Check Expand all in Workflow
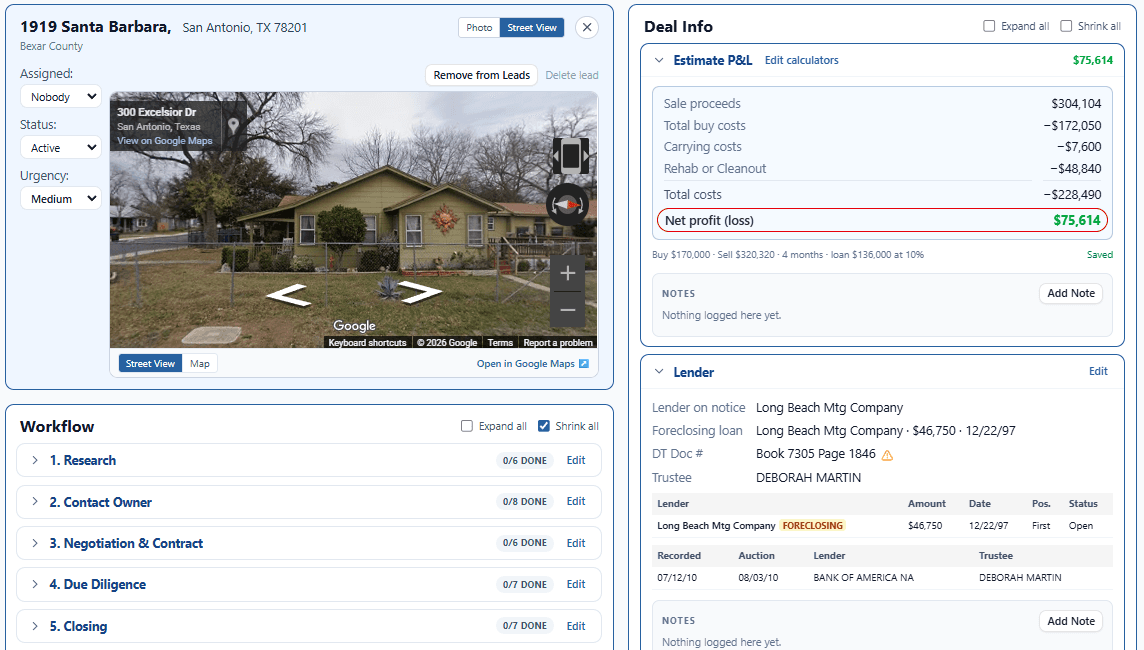 pos(467,426)
